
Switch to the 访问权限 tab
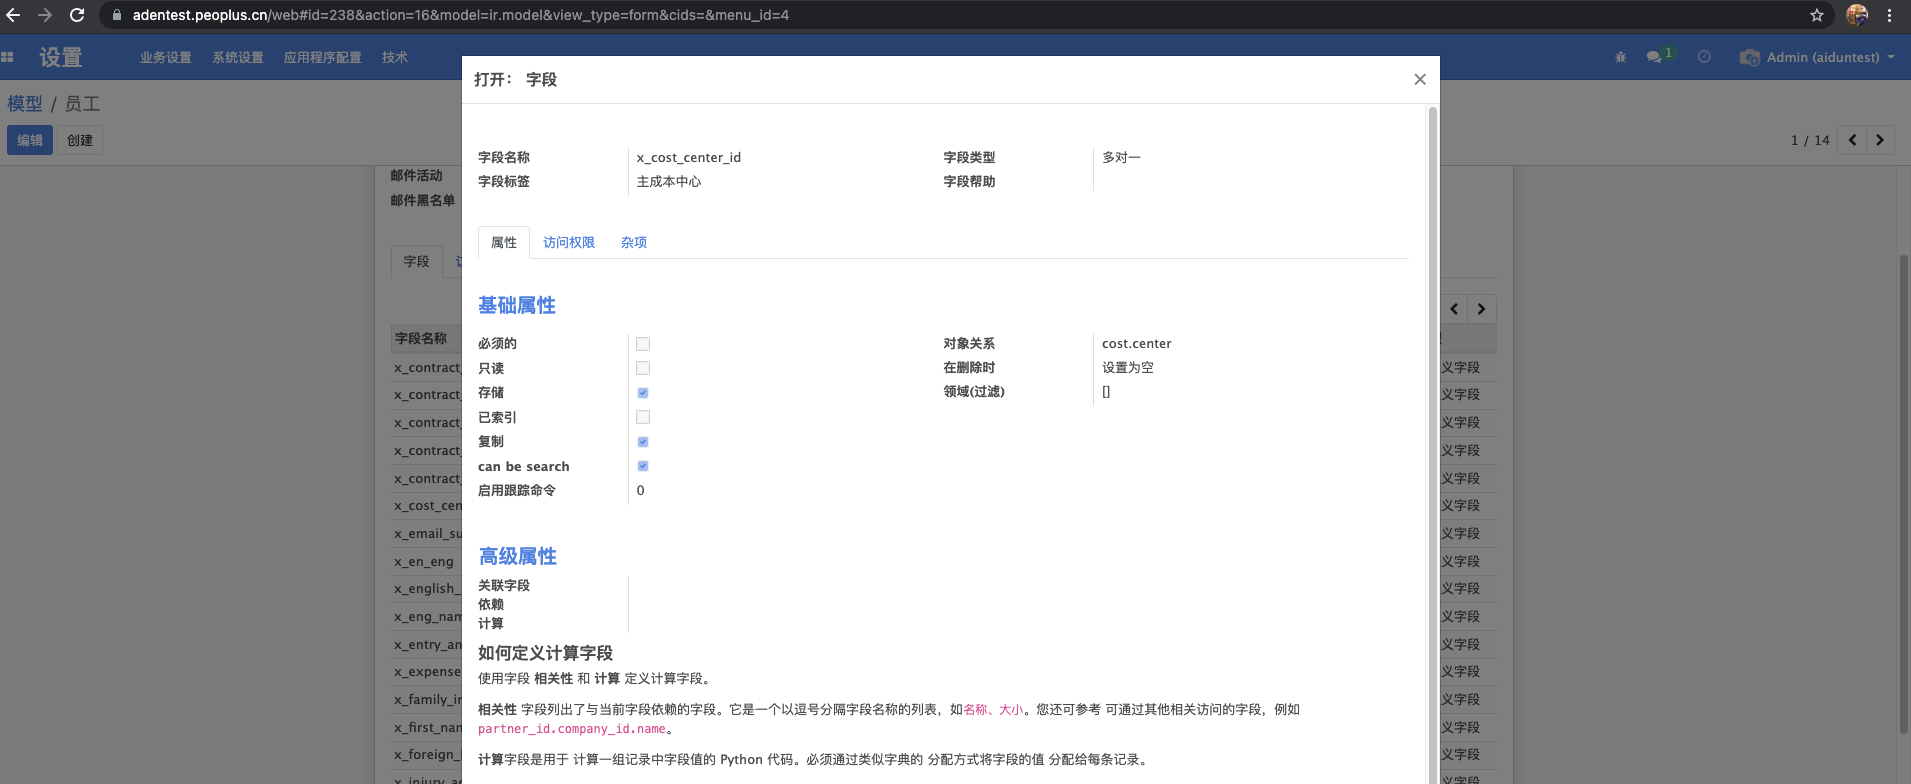pyautogui.click(x=568, y=242)
